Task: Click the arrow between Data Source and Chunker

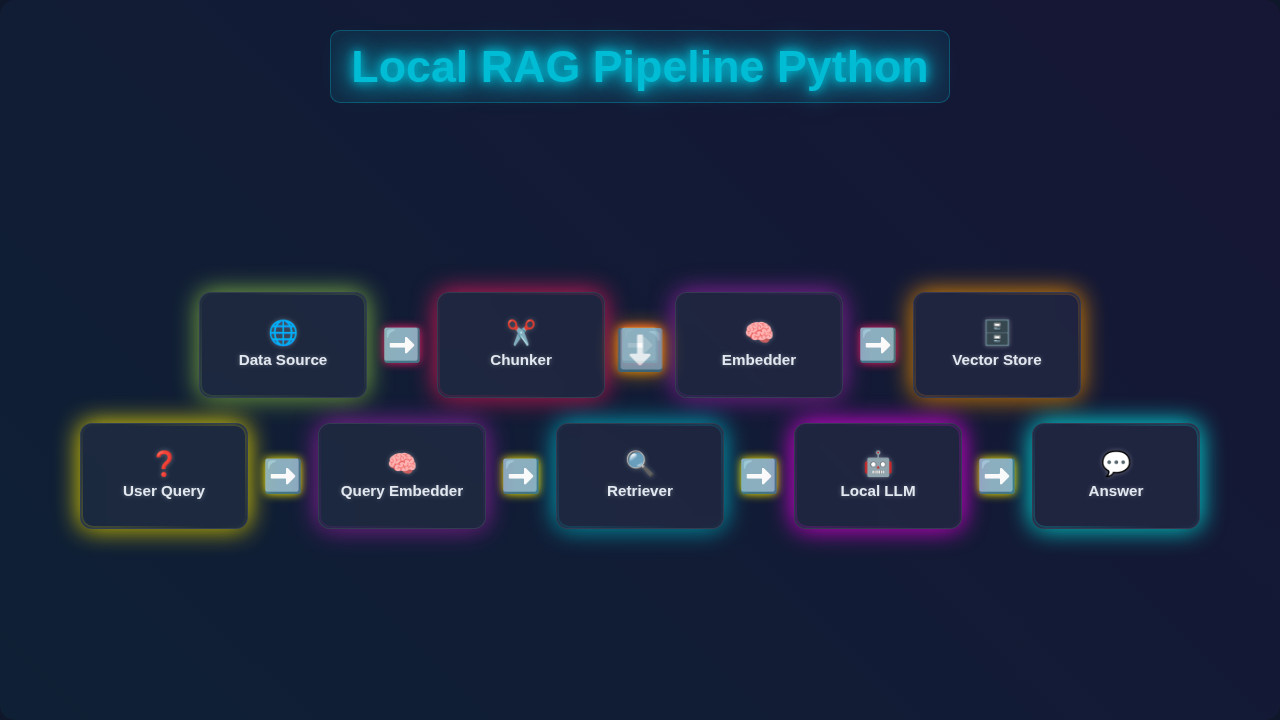Action: coord(401,344)
